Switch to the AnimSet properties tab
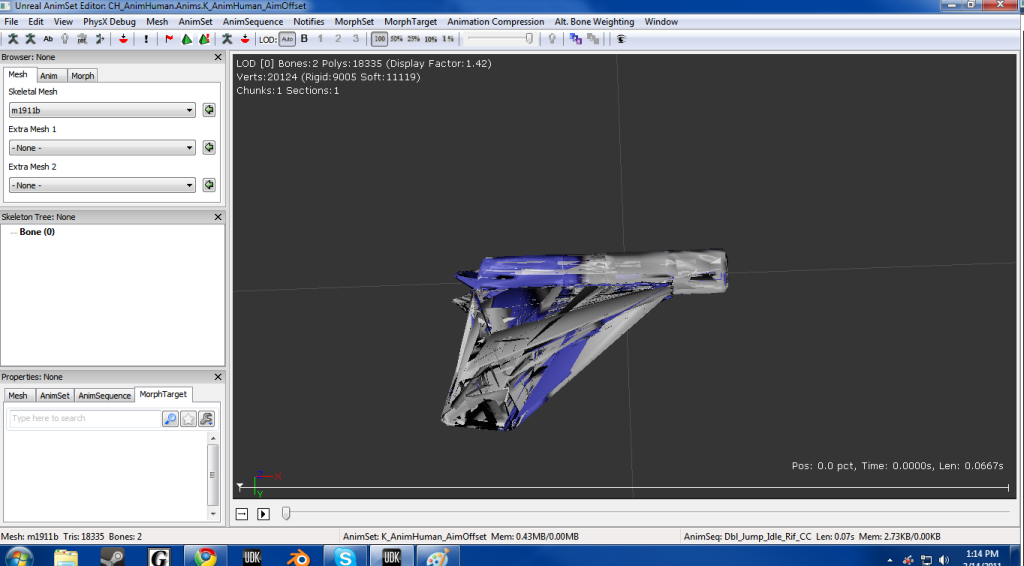This screenshot has width=1024, height=566. click(54, 396)
